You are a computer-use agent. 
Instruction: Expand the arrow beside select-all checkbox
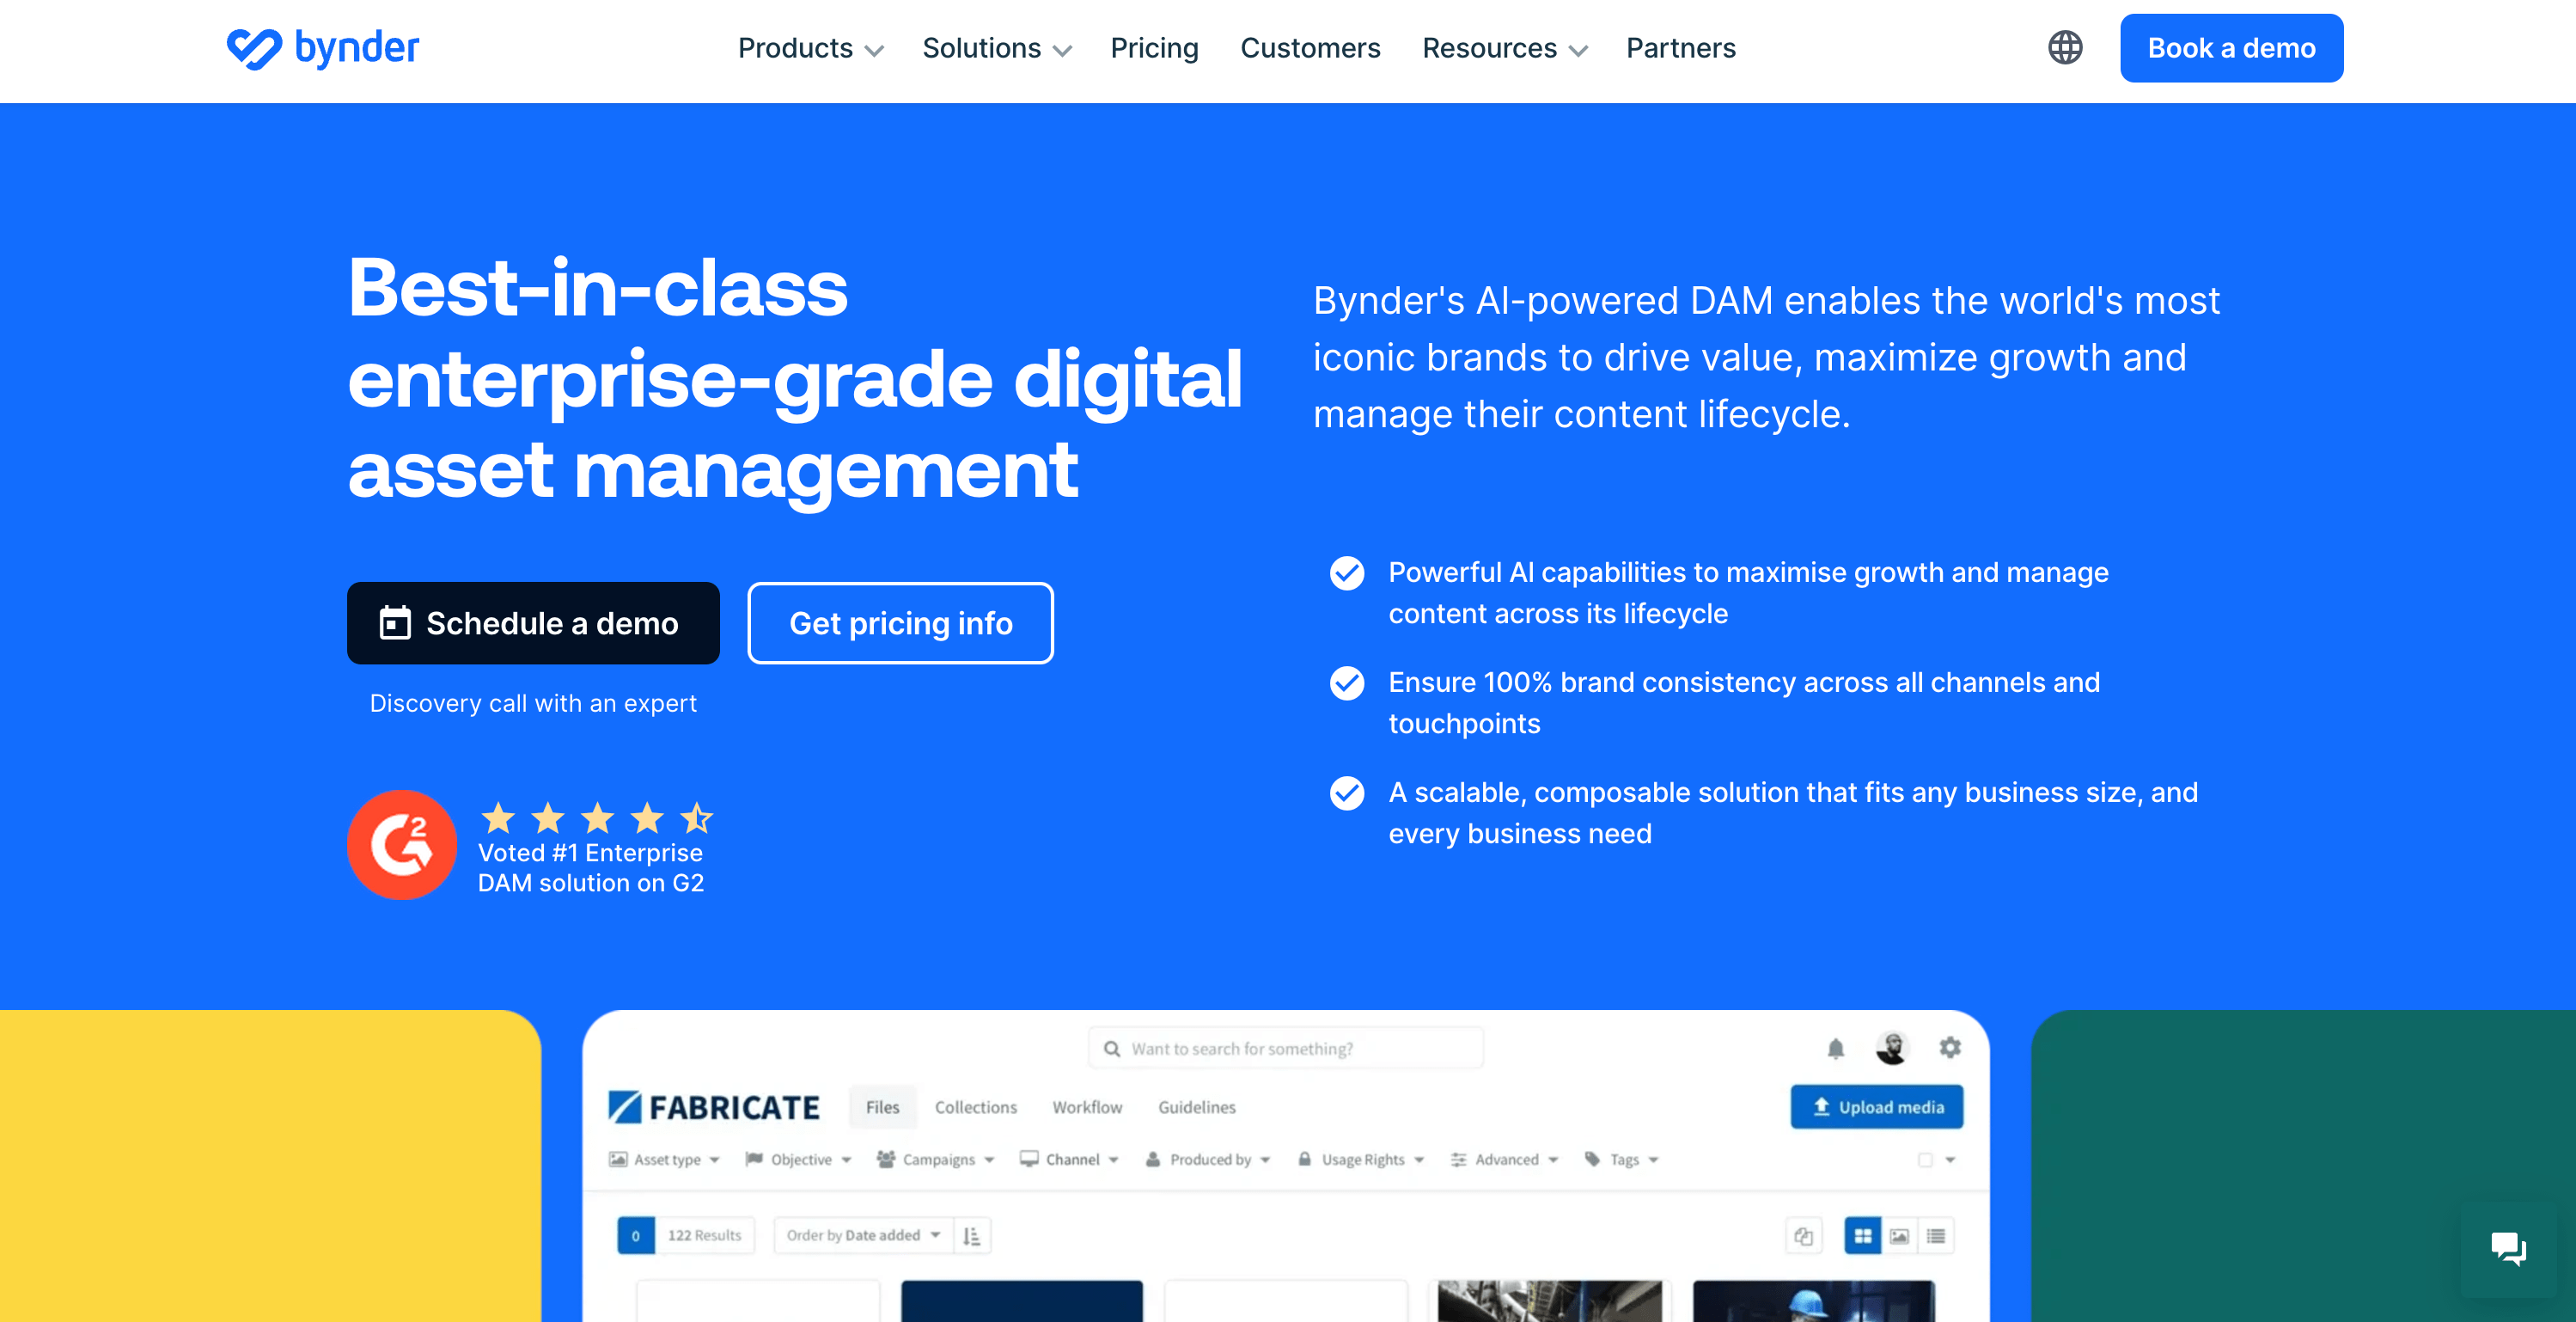coord(1950,1160)
